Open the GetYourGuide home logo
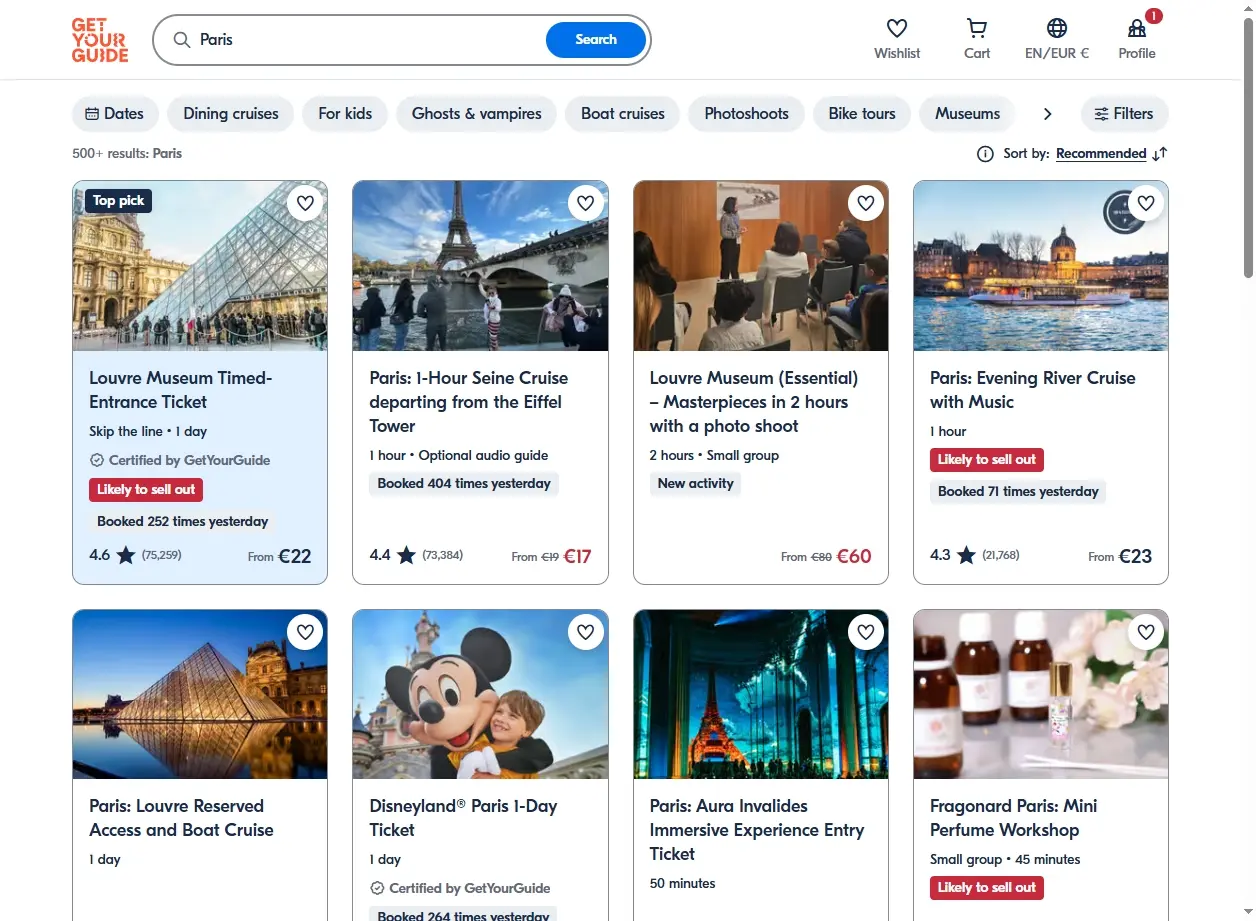Image resolution: width=1256 pixels, height=921 pixels. 100,40
